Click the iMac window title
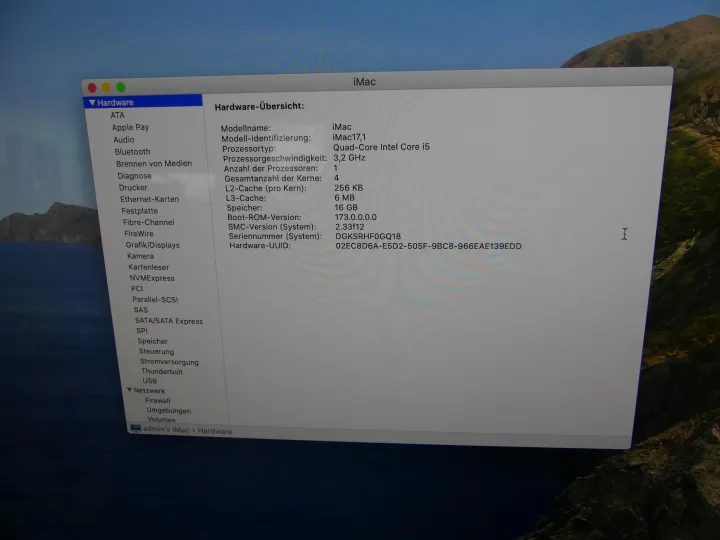720x540 pixels. (x=365, y=82)
